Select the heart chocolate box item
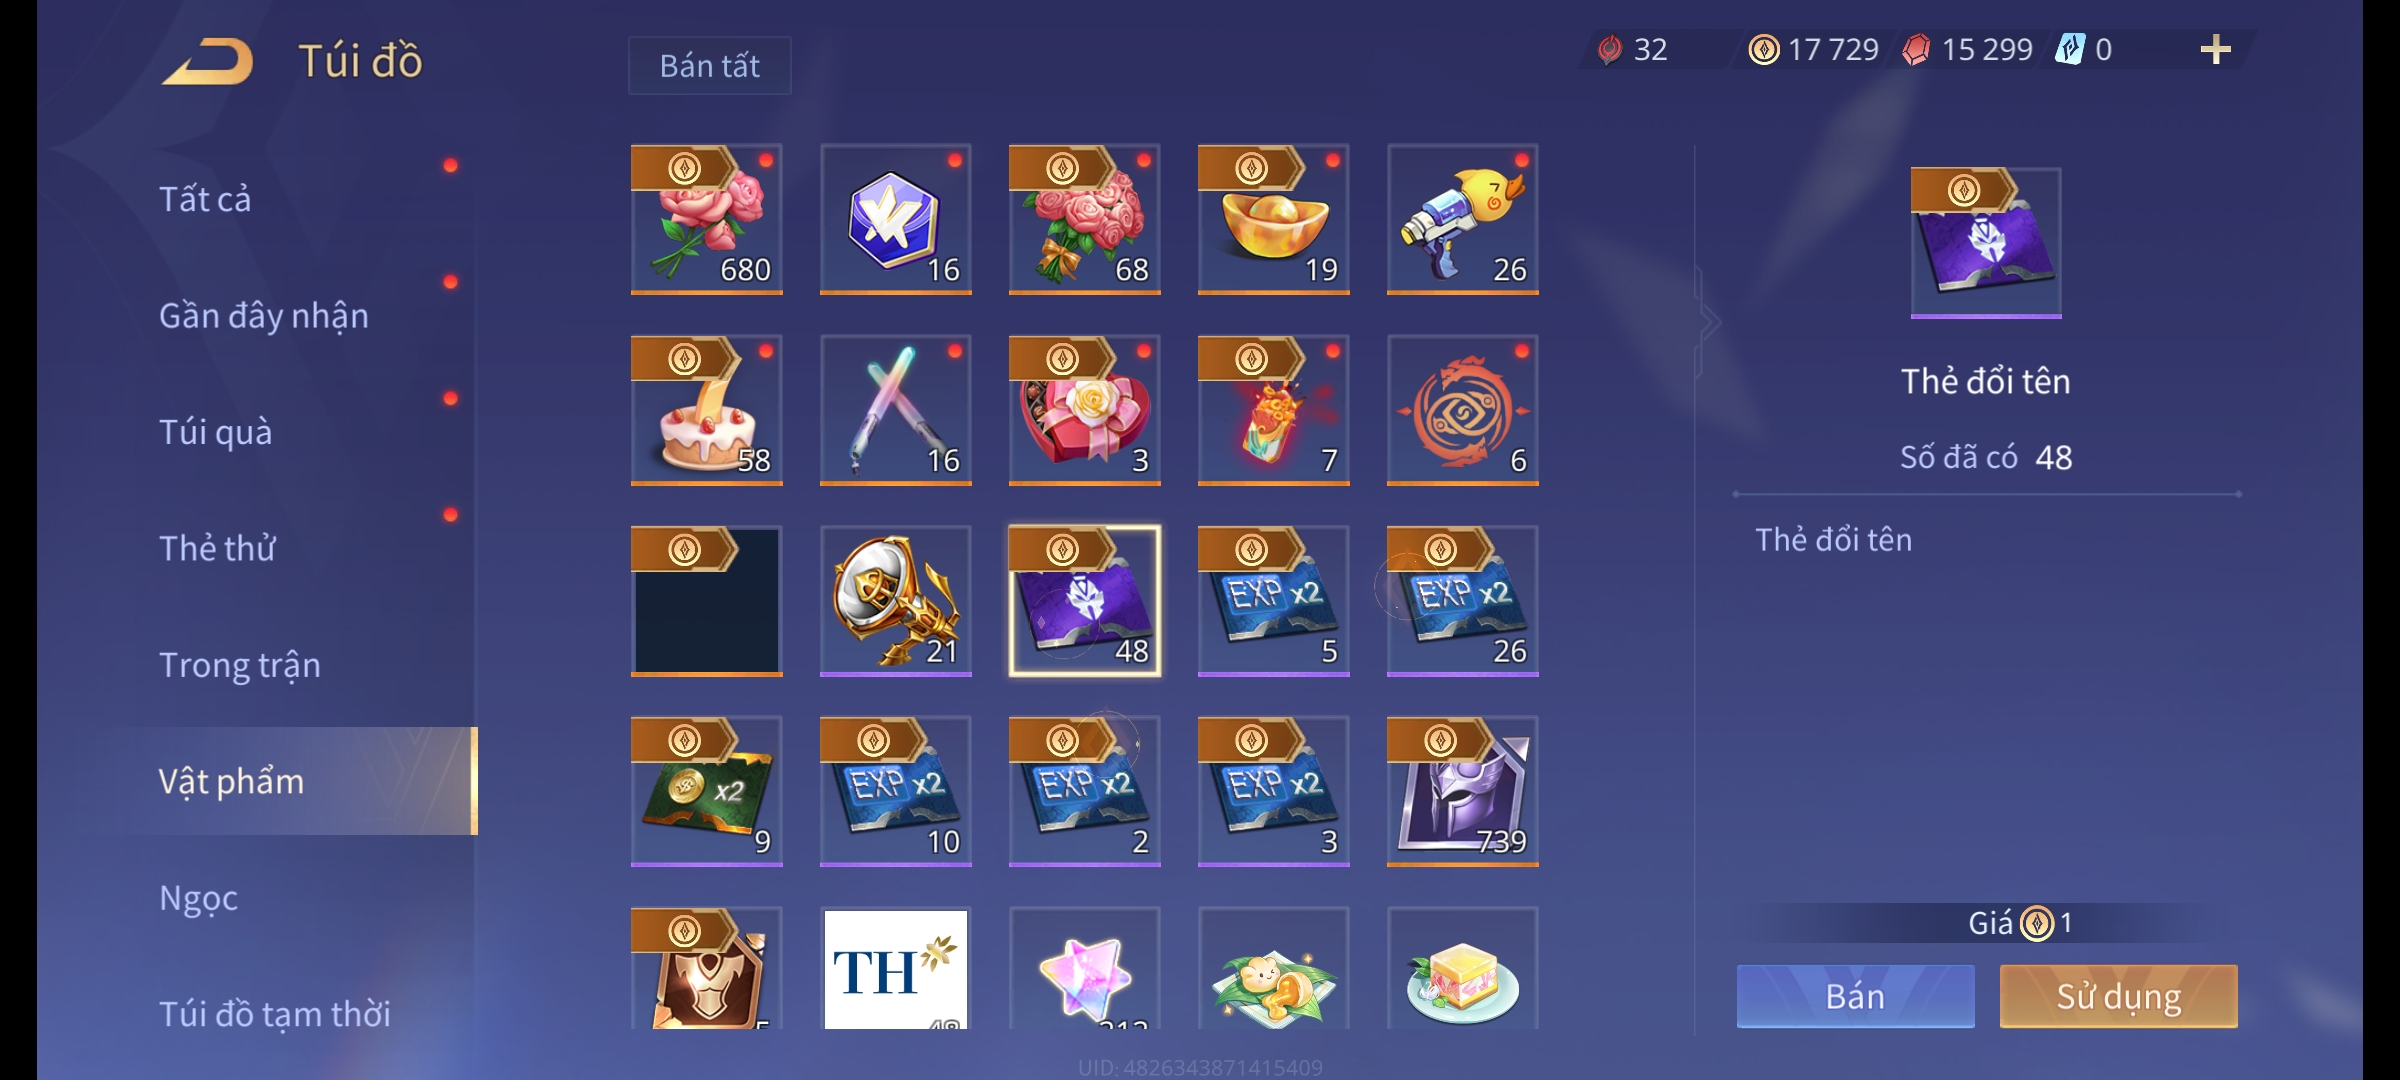2400x1080 pixels. [x=1084, y=410]
